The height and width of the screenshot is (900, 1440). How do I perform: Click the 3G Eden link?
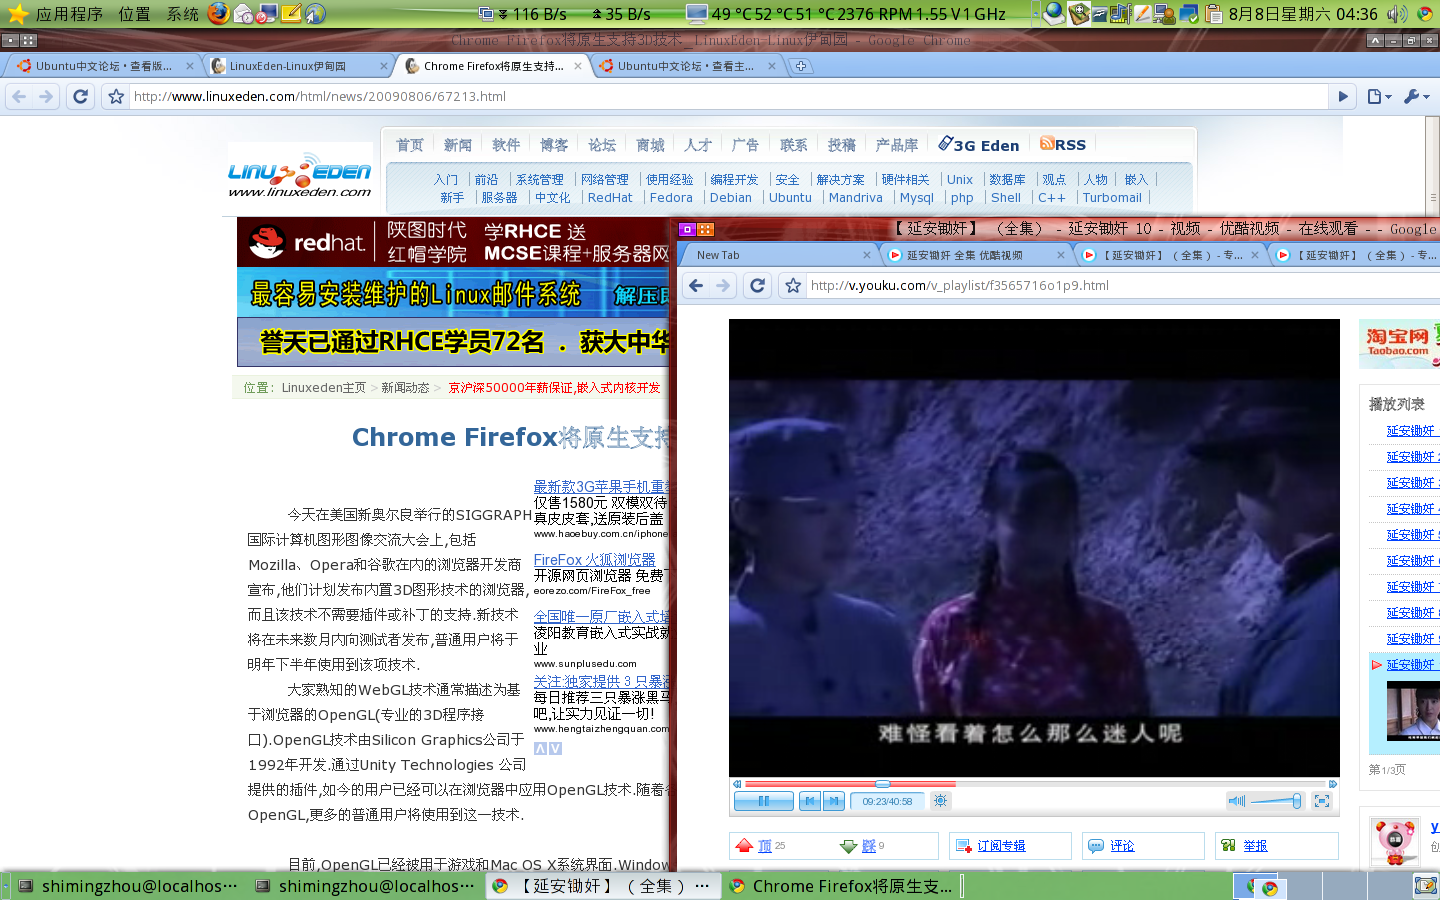(979, 144)
